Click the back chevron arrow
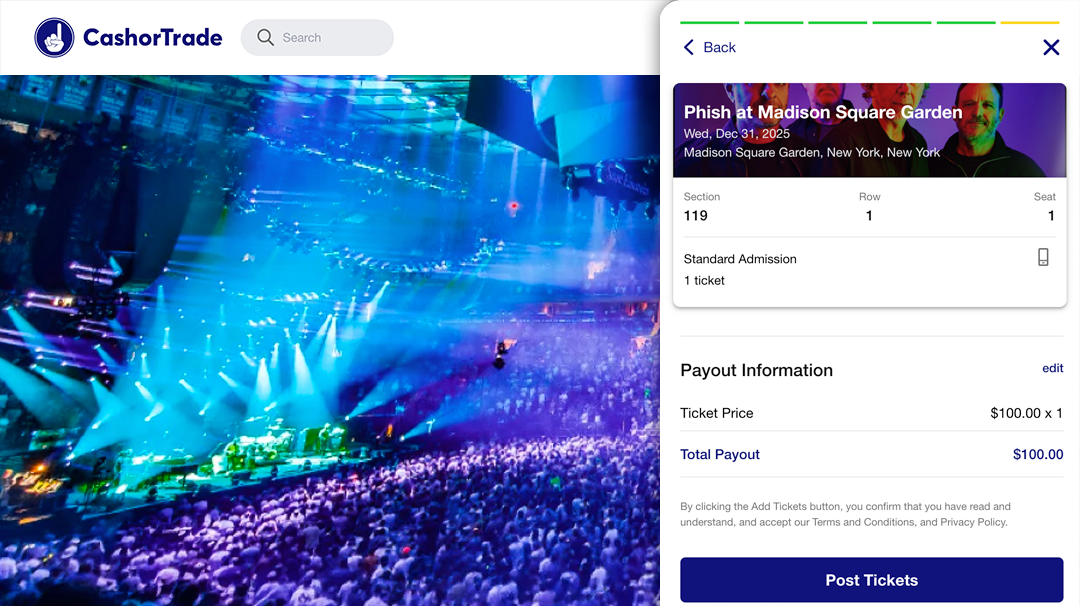Viewport: 1080px width, 606px height. (x=688, y=47)
